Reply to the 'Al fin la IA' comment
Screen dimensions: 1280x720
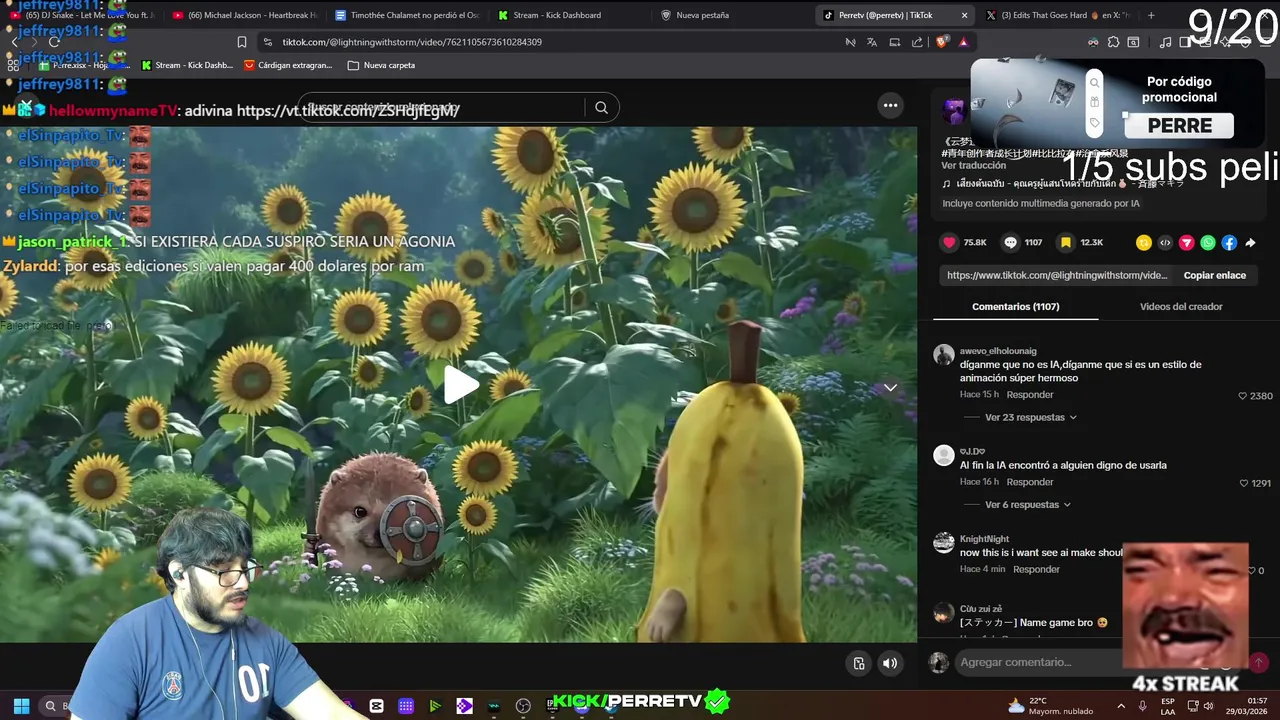[x=1030, y=482]
